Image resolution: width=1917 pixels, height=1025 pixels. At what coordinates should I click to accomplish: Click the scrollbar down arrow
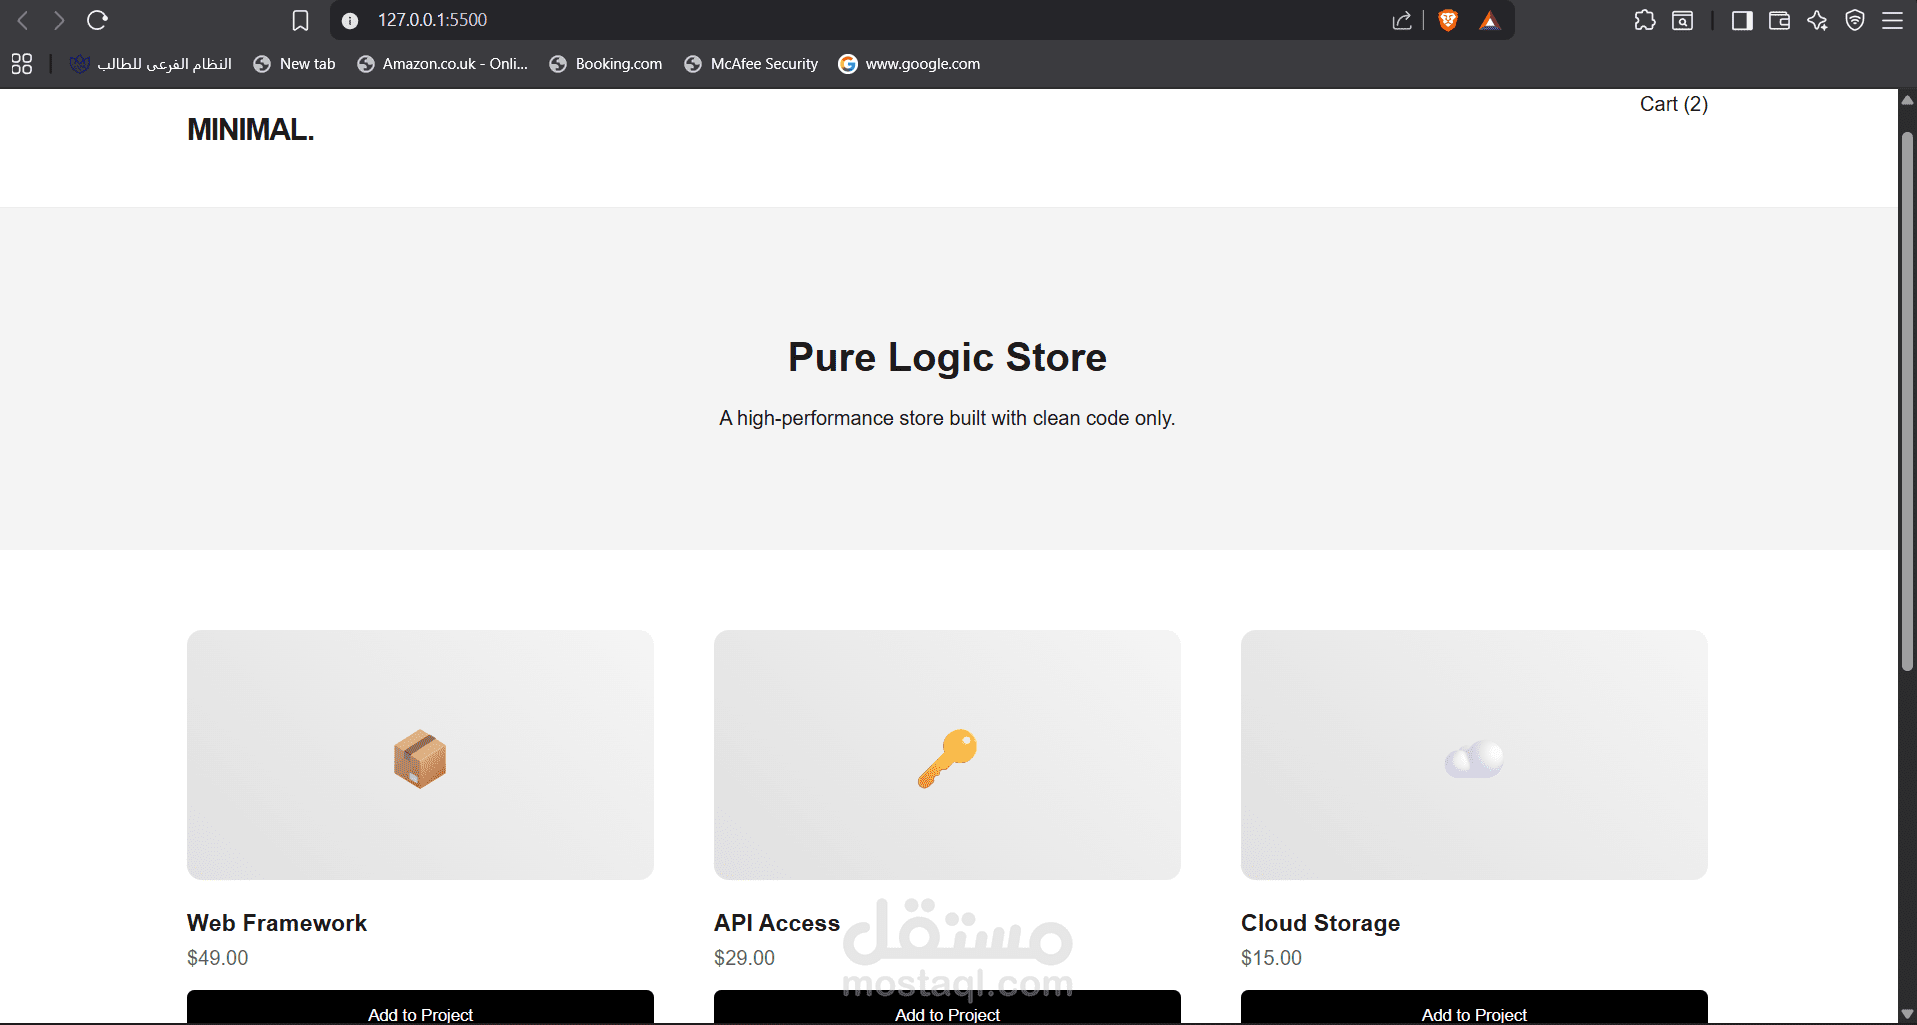[1907, 1014]
